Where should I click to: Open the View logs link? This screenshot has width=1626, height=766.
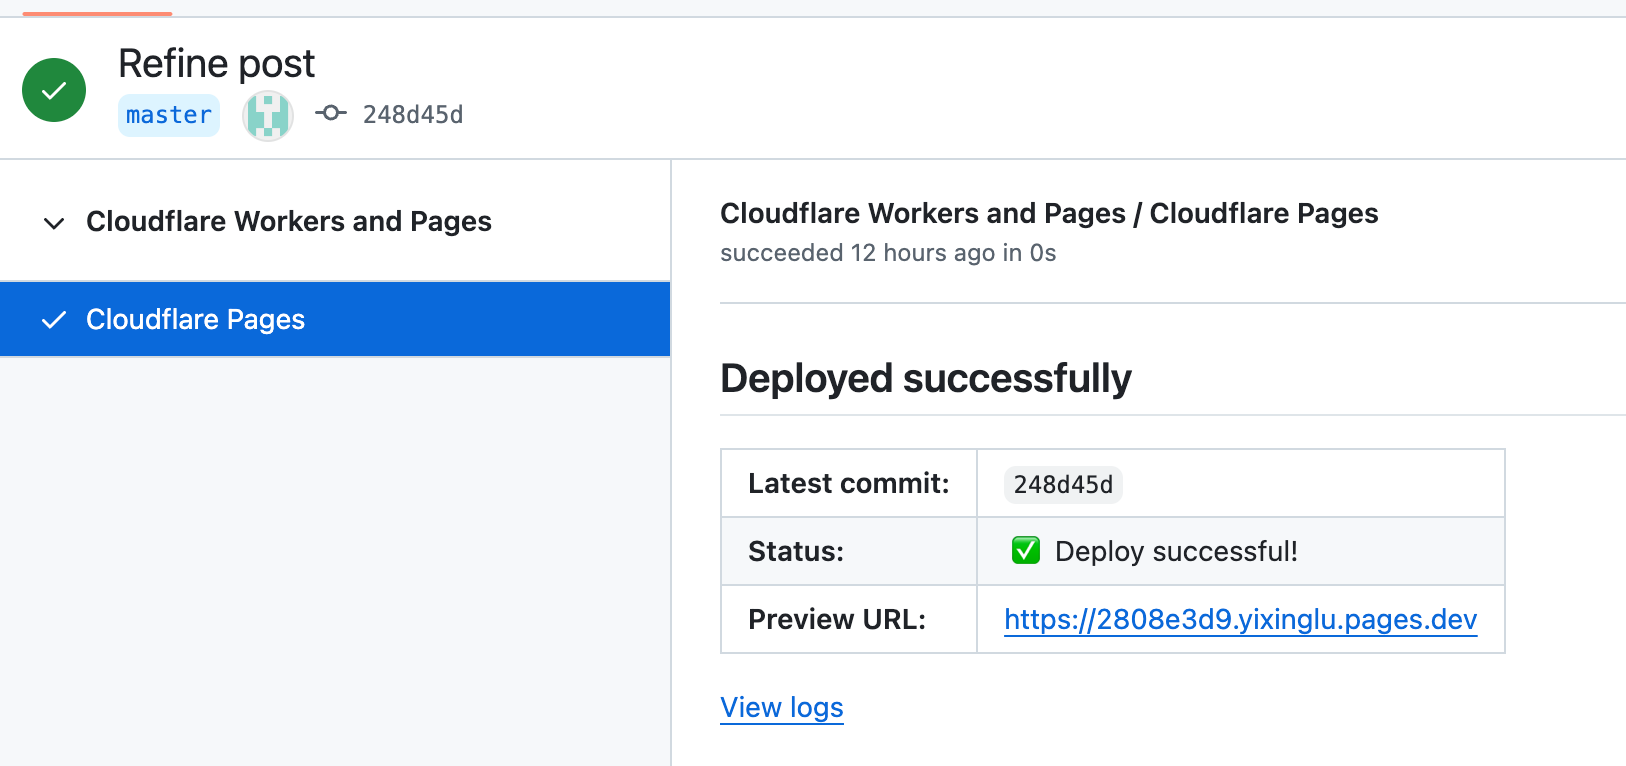pyautogui.click(x=781, y=708)
